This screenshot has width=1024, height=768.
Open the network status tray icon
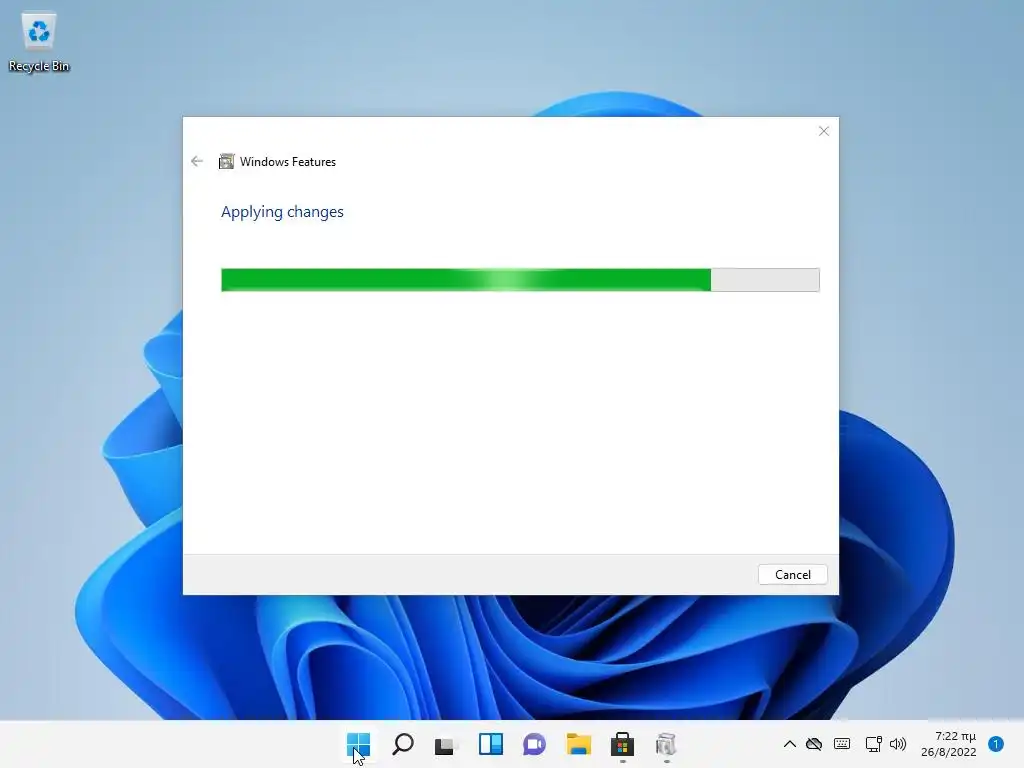point(873,744)
